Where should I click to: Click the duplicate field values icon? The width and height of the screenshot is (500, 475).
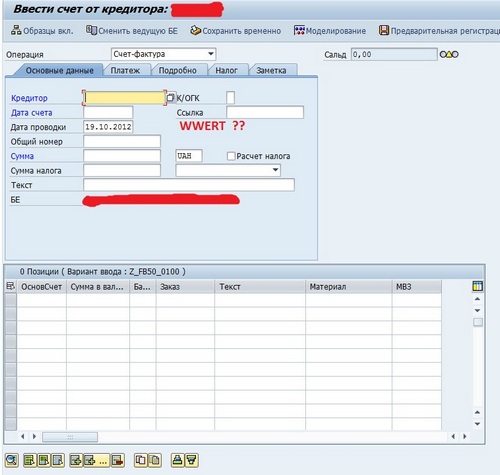point(155,460)
